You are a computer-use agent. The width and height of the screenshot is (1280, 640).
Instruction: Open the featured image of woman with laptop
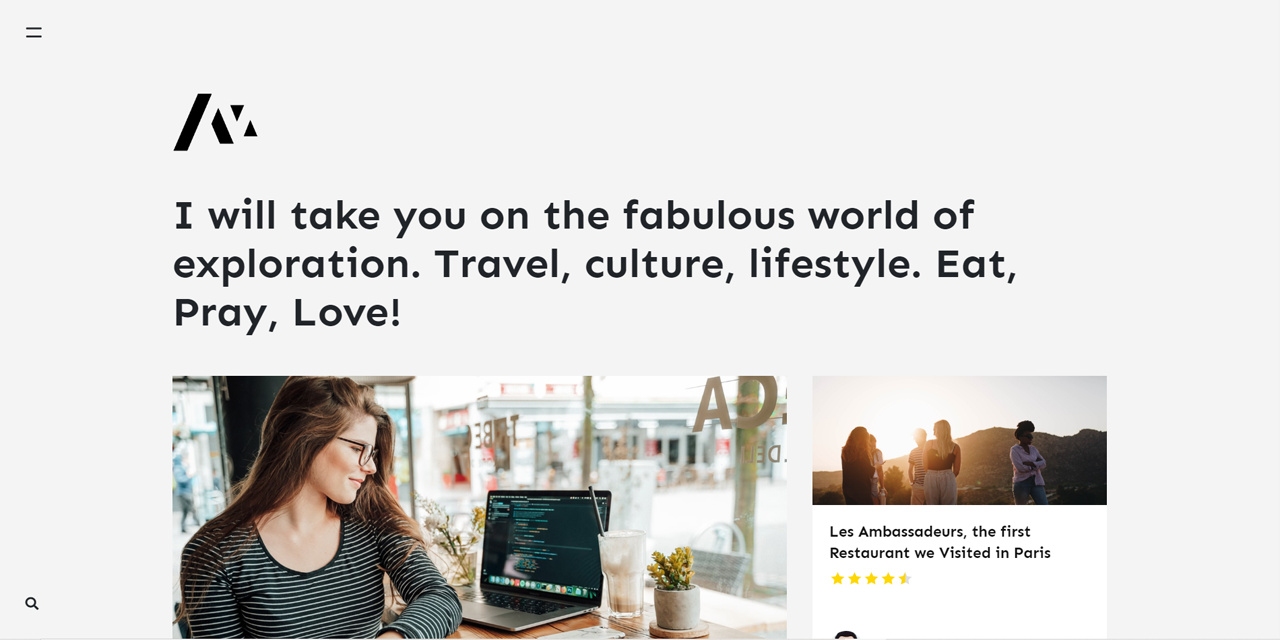pyautogui.click(x=479, y=508)
